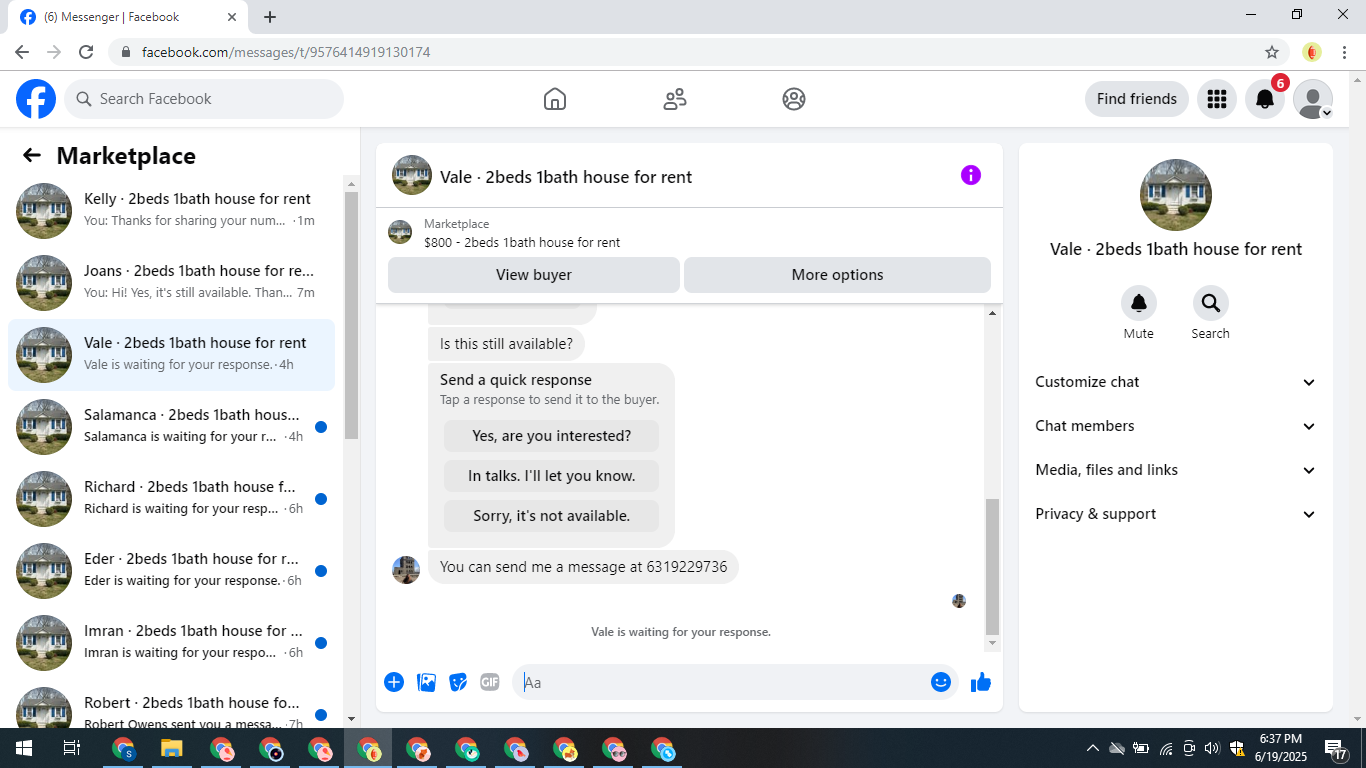Screen dimensions: 1366x768
Task: Open the taskbar volume icon
Action: click(x=1212, y=748)
